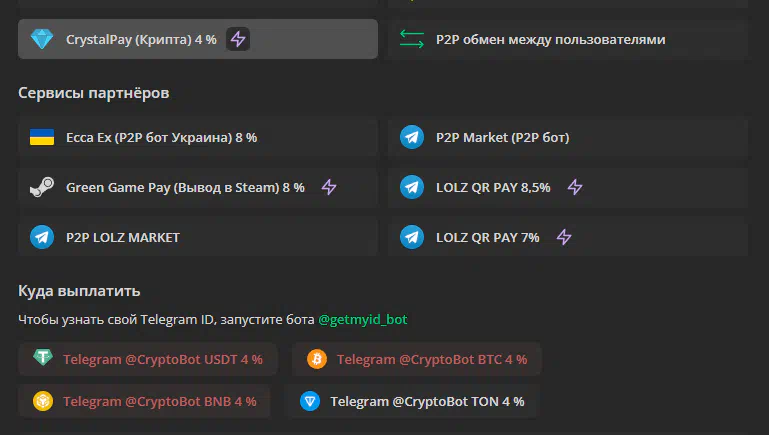Screen dimensions: 769x435
Task: Click lightning icon beside LOLZ QR PAY 7%
Action: click(x=564, y=237)
